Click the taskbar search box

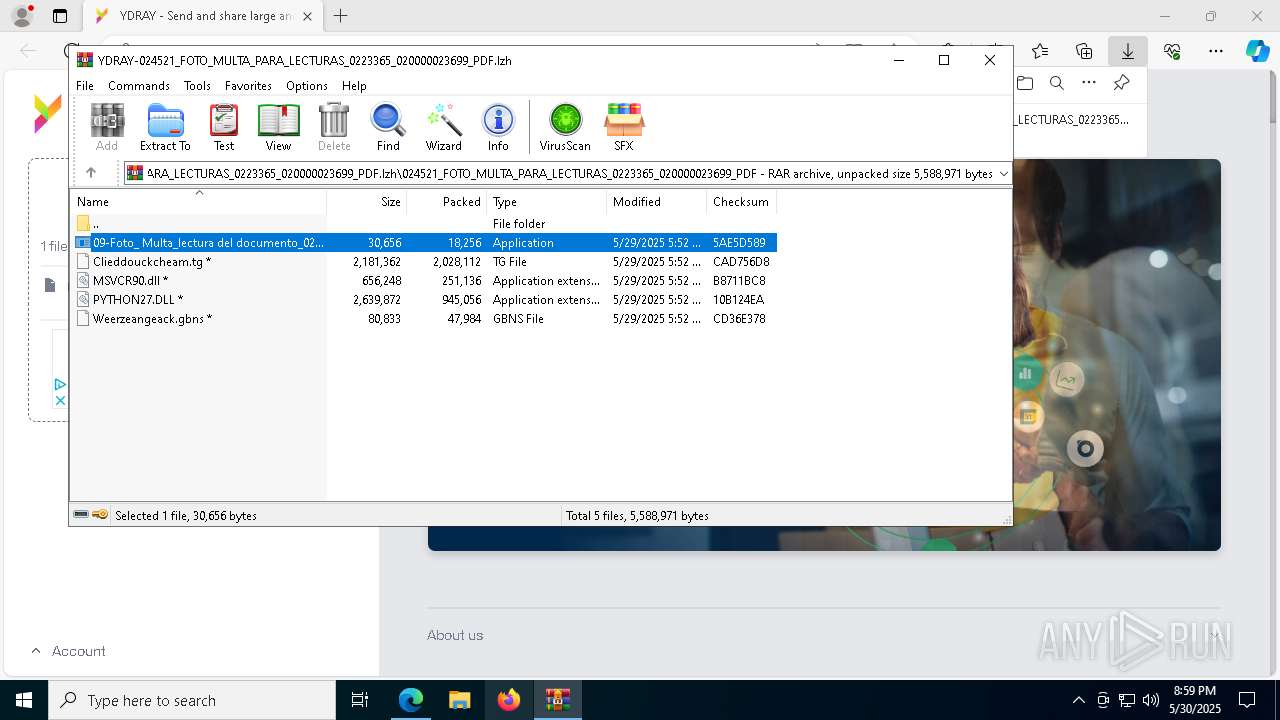(x=192, y=700)
